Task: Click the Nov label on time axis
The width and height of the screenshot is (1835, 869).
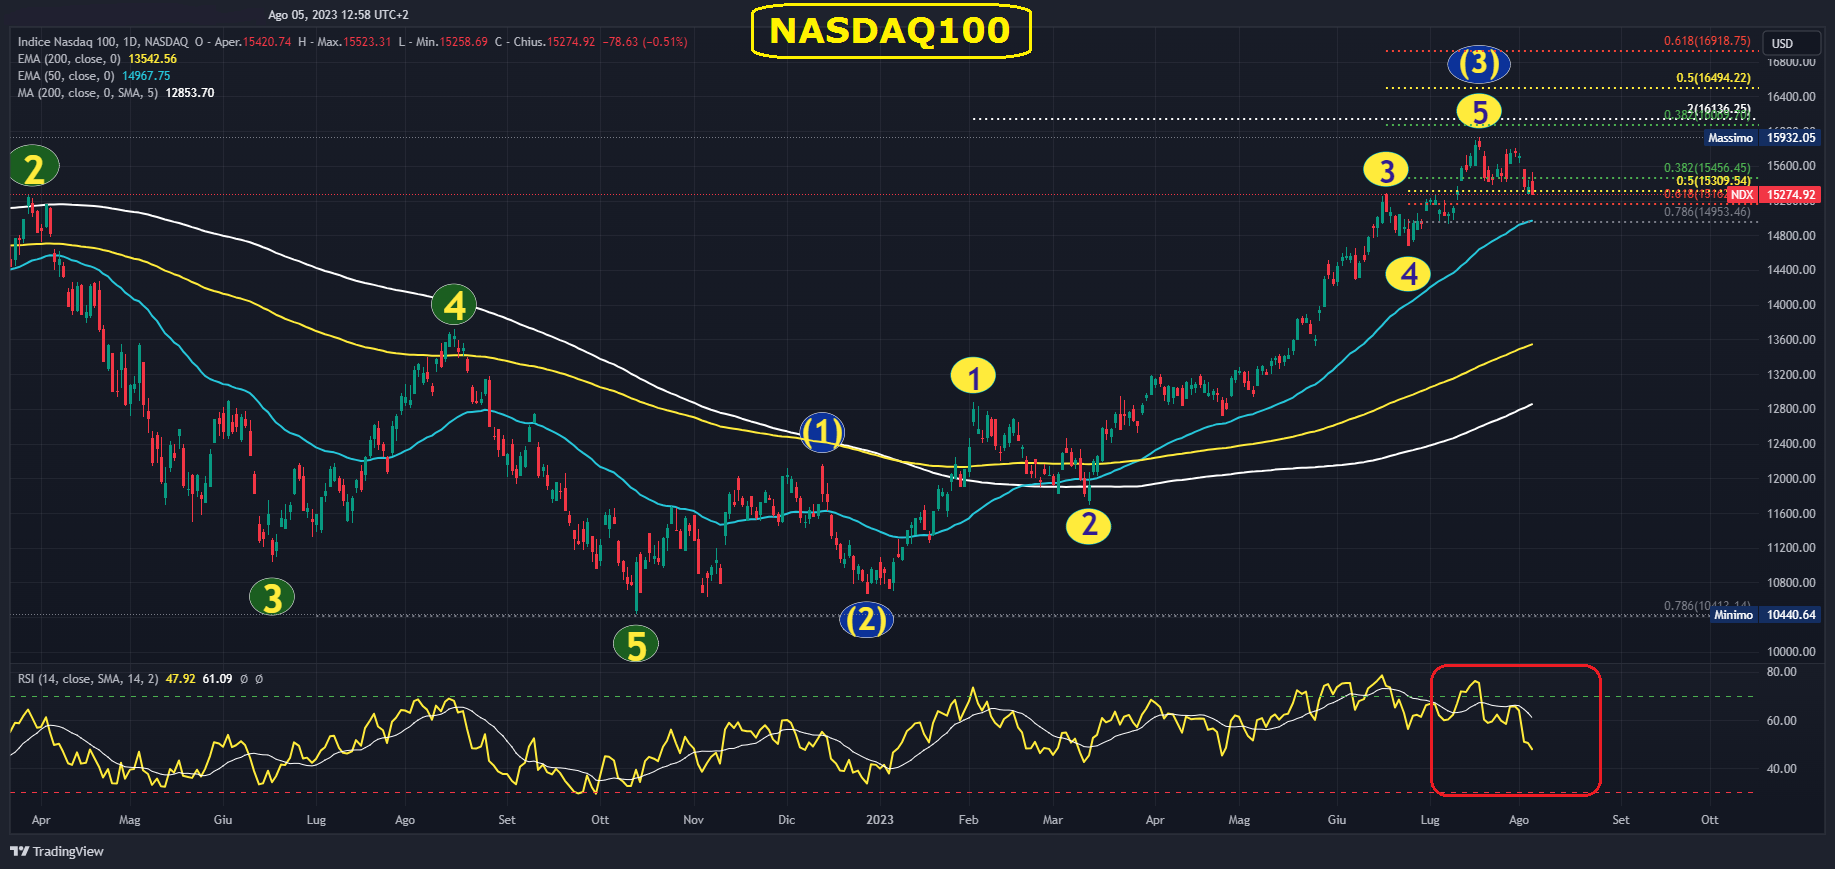Action: click(693, 820)
